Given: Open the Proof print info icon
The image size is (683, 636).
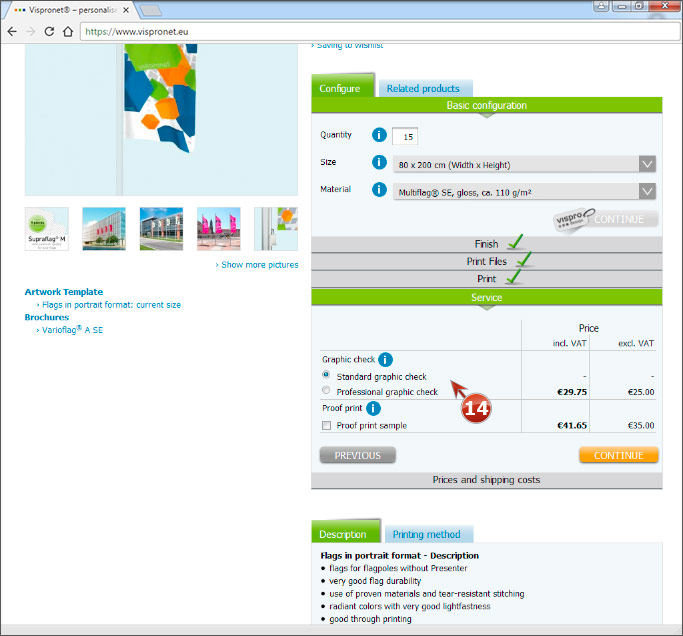Looking at the screenshot, I should pos(373,409).
